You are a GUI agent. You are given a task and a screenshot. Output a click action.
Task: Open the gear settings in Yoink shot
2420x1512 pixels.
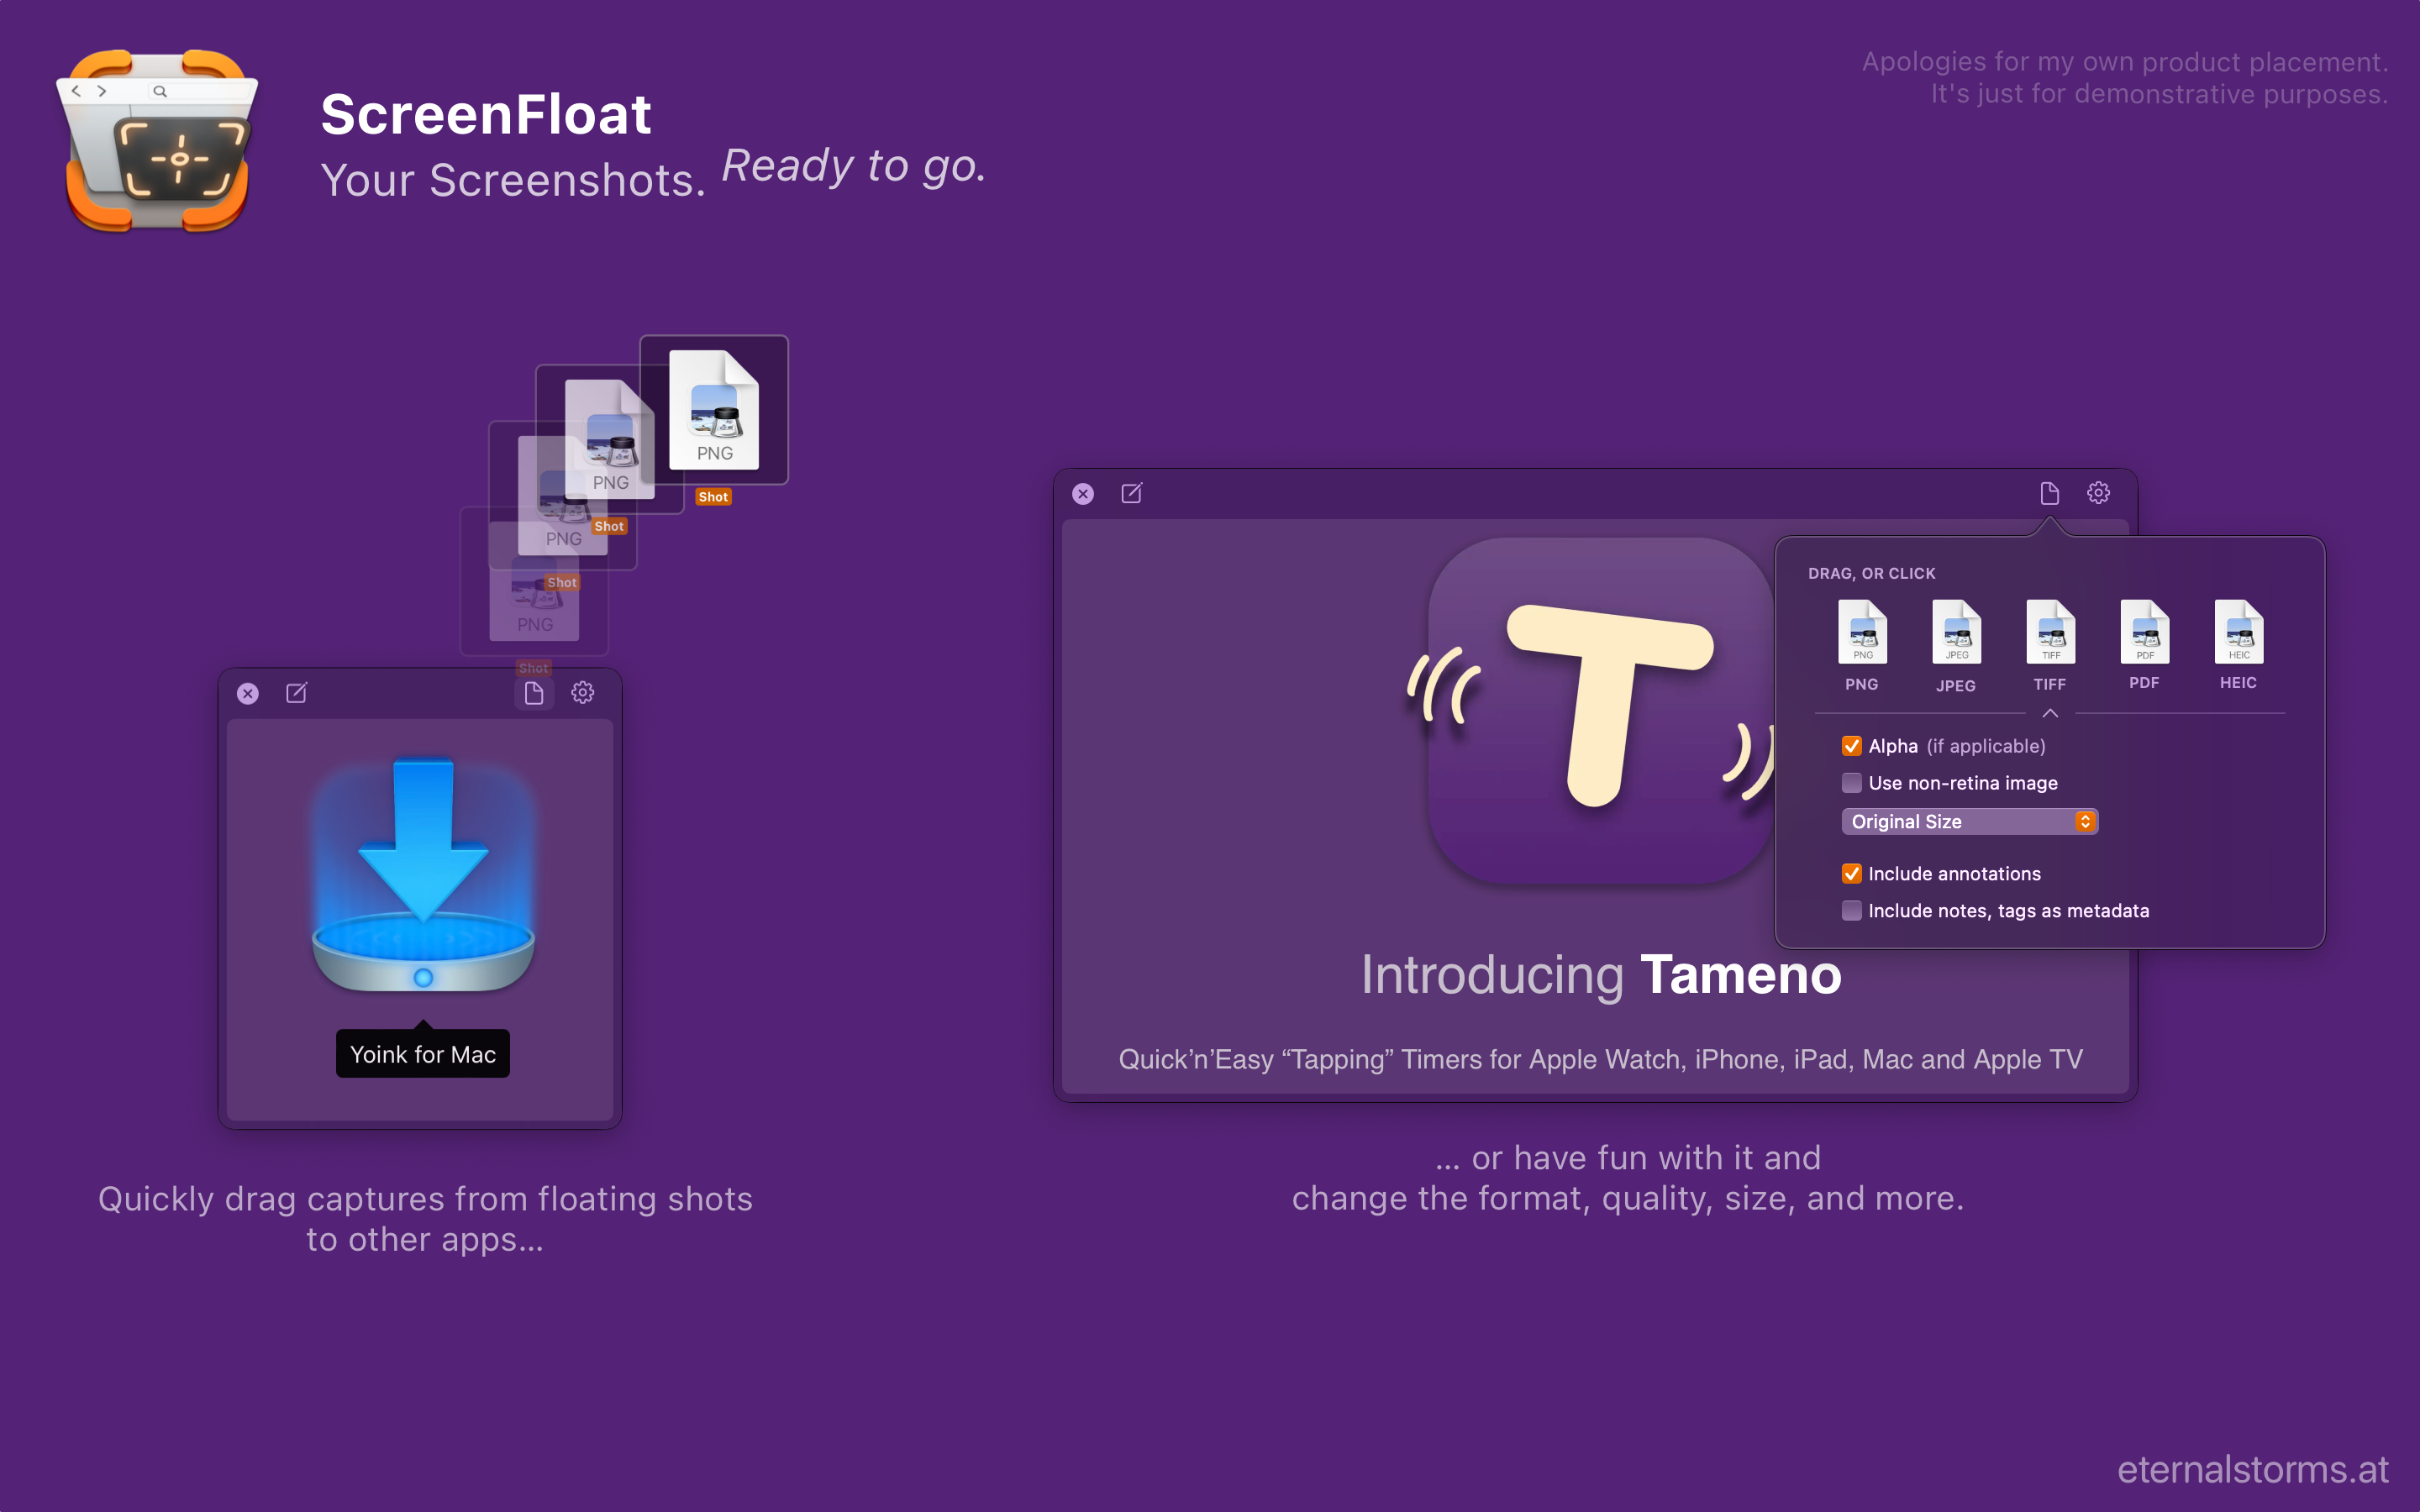tap(583, 693)
